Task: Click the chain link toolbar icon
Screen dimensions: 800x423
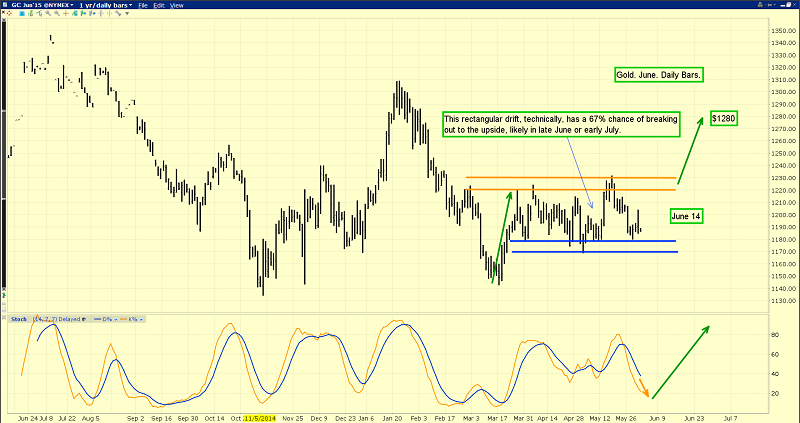Action: (118, 13)
